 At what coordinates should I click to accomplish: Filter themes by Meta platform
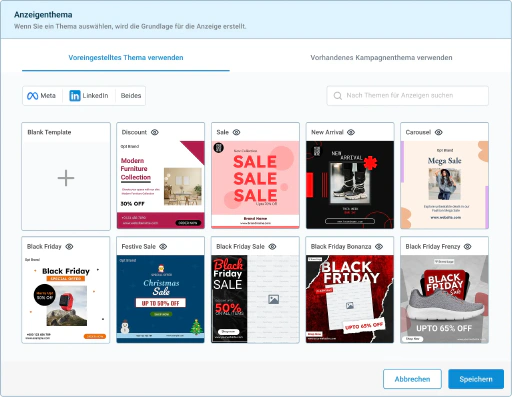point(42,96)
